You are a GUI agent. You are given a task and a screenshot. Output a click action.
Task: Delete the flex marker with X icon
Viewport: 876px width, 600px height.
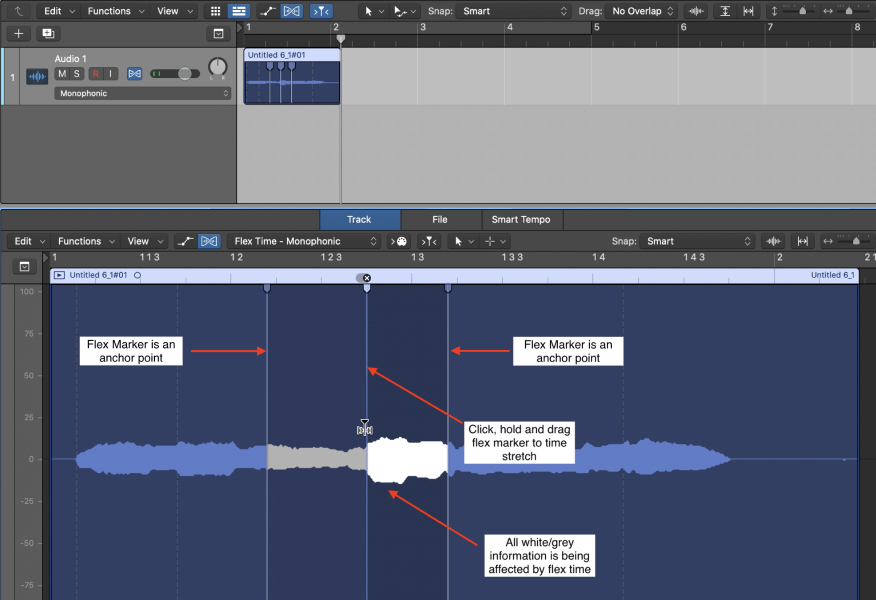pyautogui.click(x=366, y=278)
